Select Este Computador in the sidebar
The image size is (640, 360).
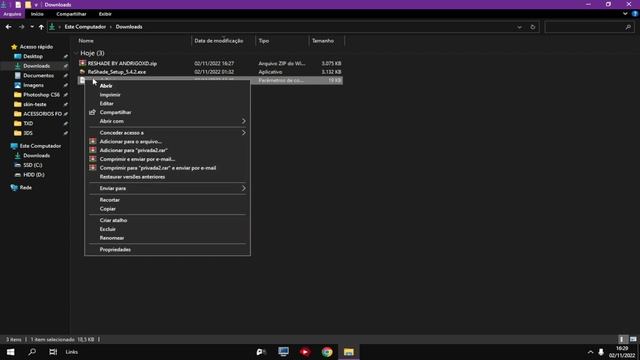point(40,146)
